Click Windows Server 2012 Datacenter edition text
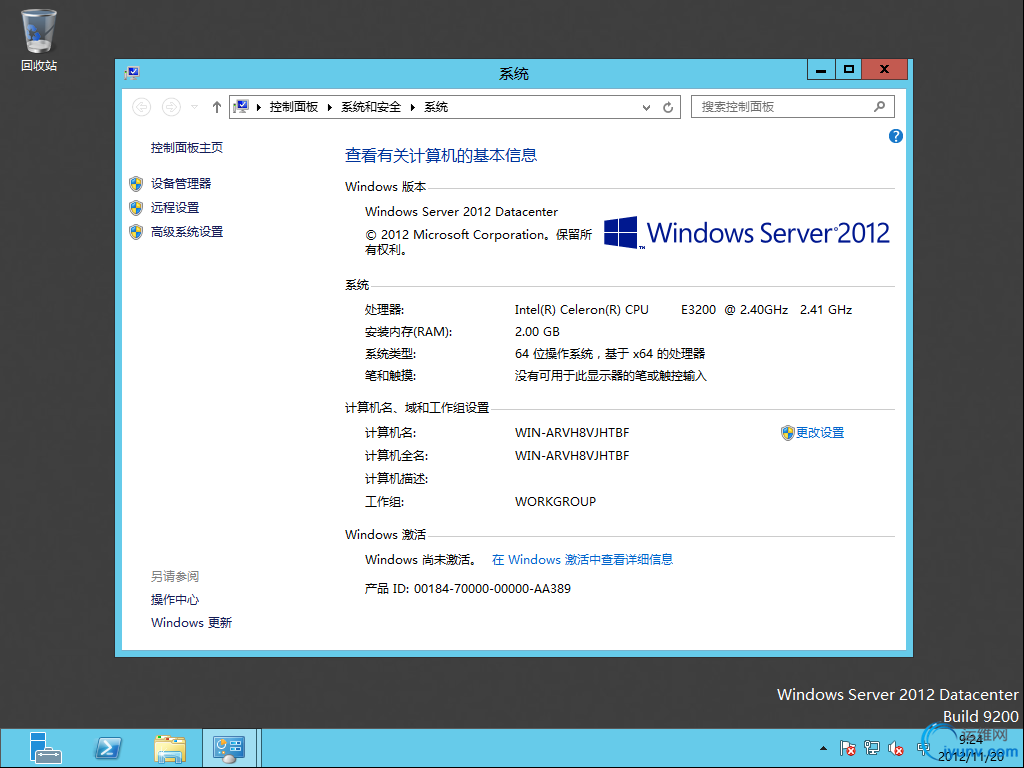 pyautogui.click(x=462, y=212)
